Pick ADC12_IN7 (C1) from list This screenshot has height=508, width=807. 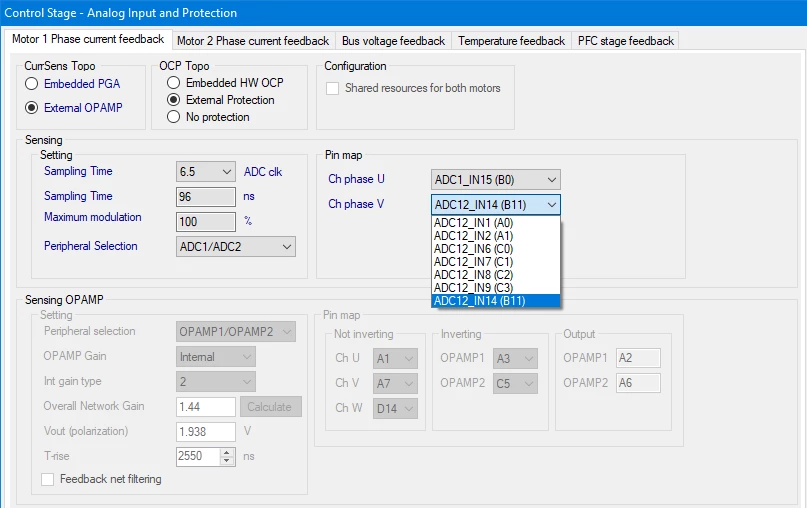[x=496, y=261]
